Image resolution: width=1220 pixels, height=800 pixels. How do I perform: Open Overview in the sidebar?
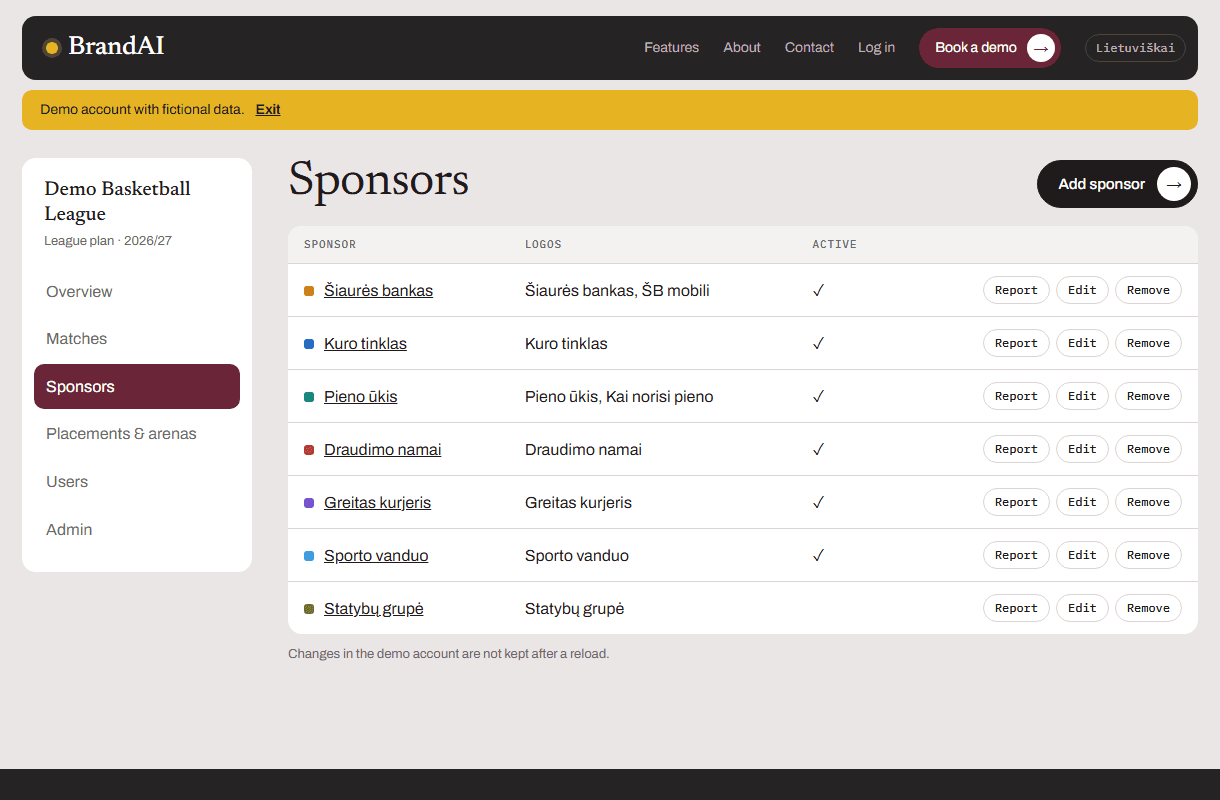click(x=137, y=292)
